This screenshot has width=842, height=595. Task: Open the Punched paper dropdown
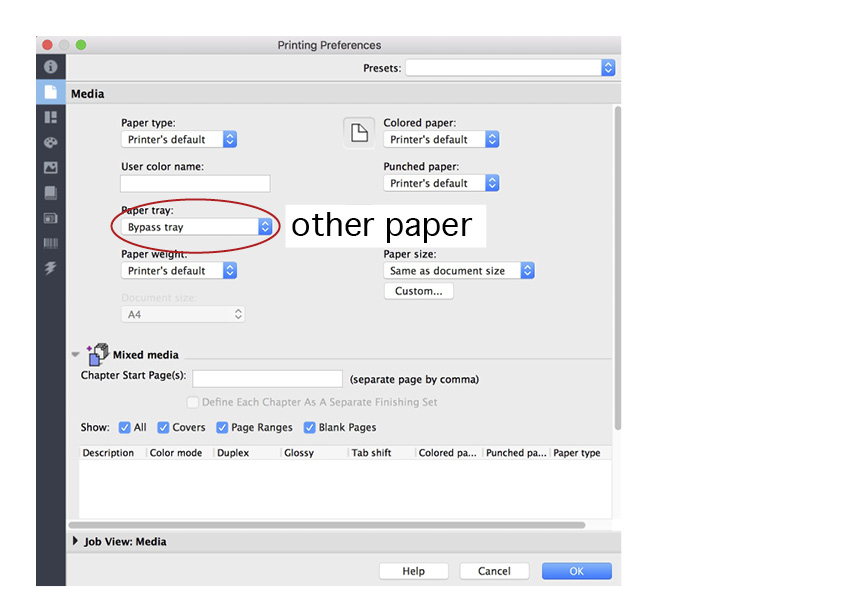click(x=441, y=183)
